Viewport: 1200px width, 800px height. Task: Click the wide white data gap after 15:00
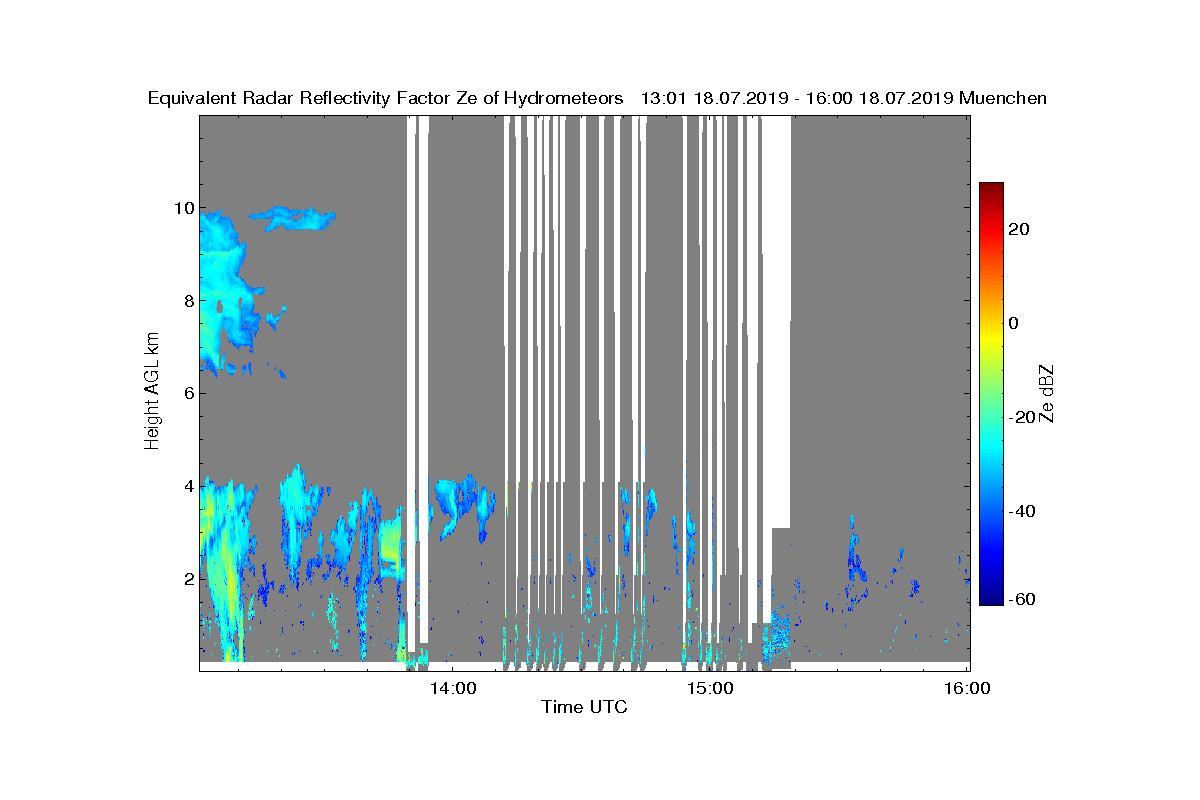coord(776,320)
